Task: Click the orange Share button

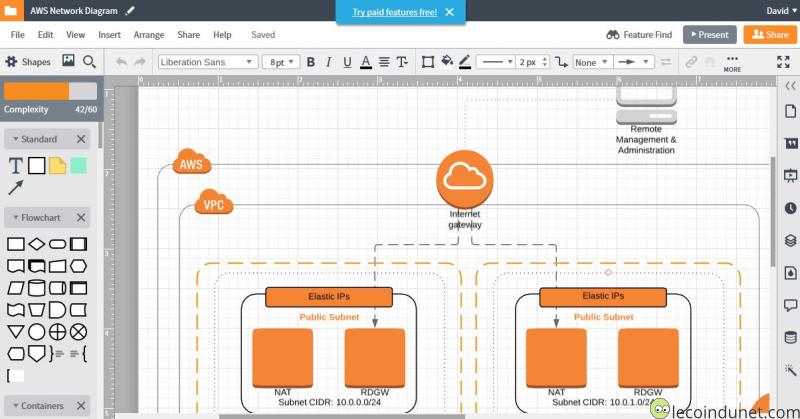Action: click(770, 35)
